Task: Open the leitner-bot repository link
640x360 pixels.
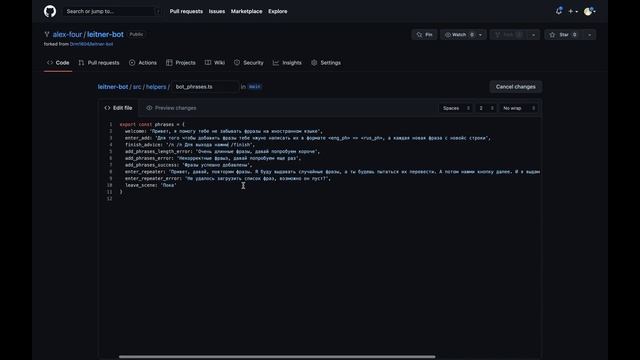Action: (105, 35)
